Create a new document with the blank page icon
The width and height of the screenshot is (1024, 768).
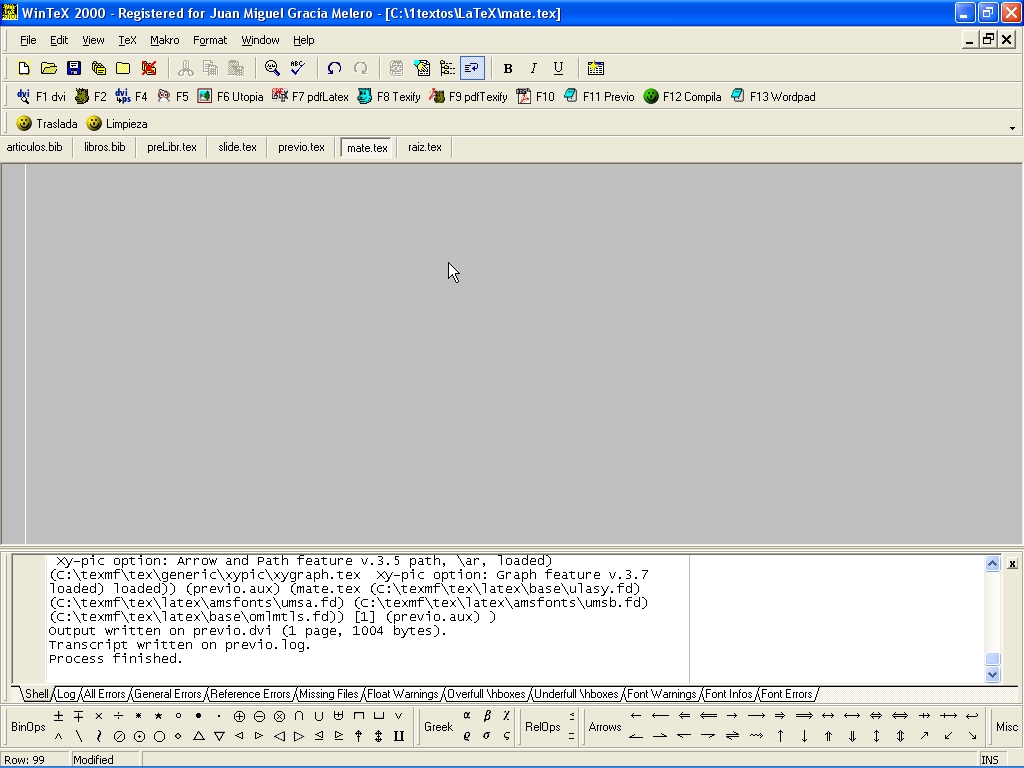point(24,68)
